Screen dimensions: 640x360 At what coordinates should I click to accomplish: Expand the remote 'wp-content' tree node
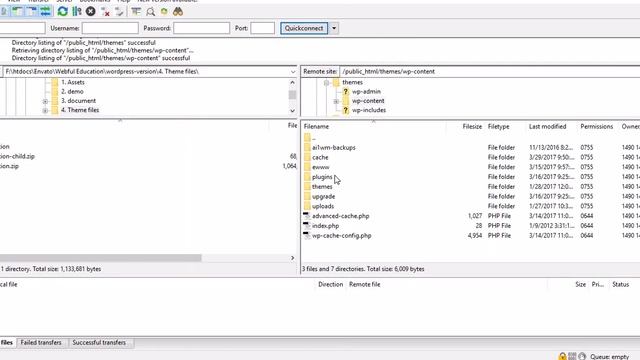[336, 101]
